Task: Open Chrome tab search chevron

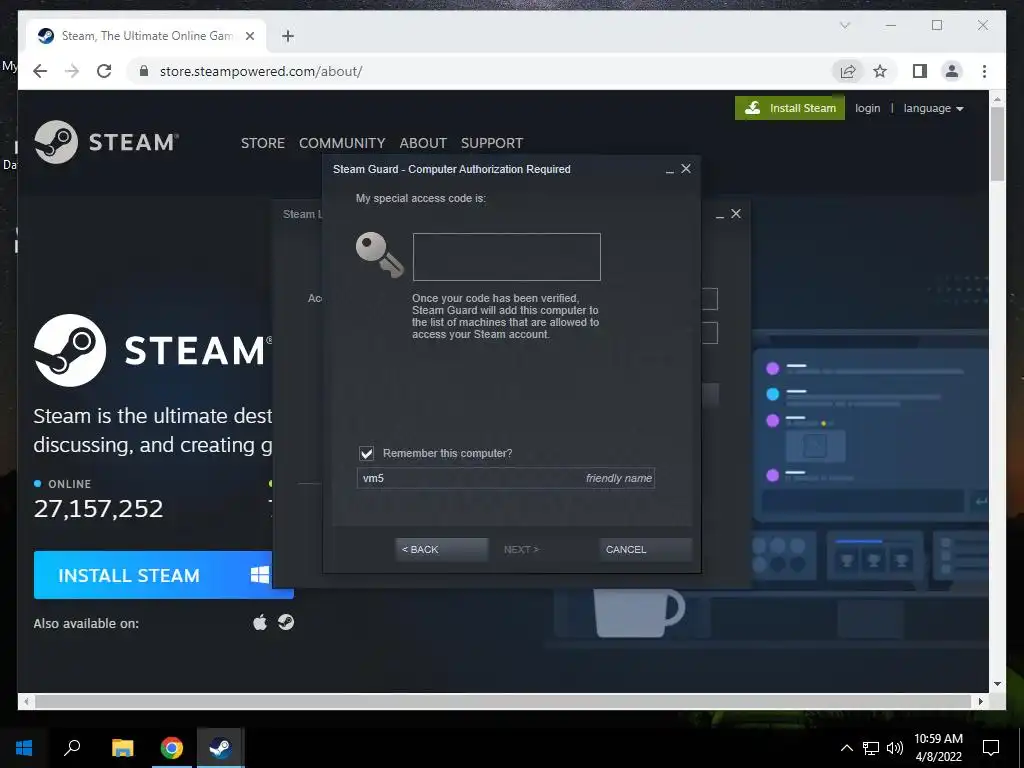Action: coord(845,25)
